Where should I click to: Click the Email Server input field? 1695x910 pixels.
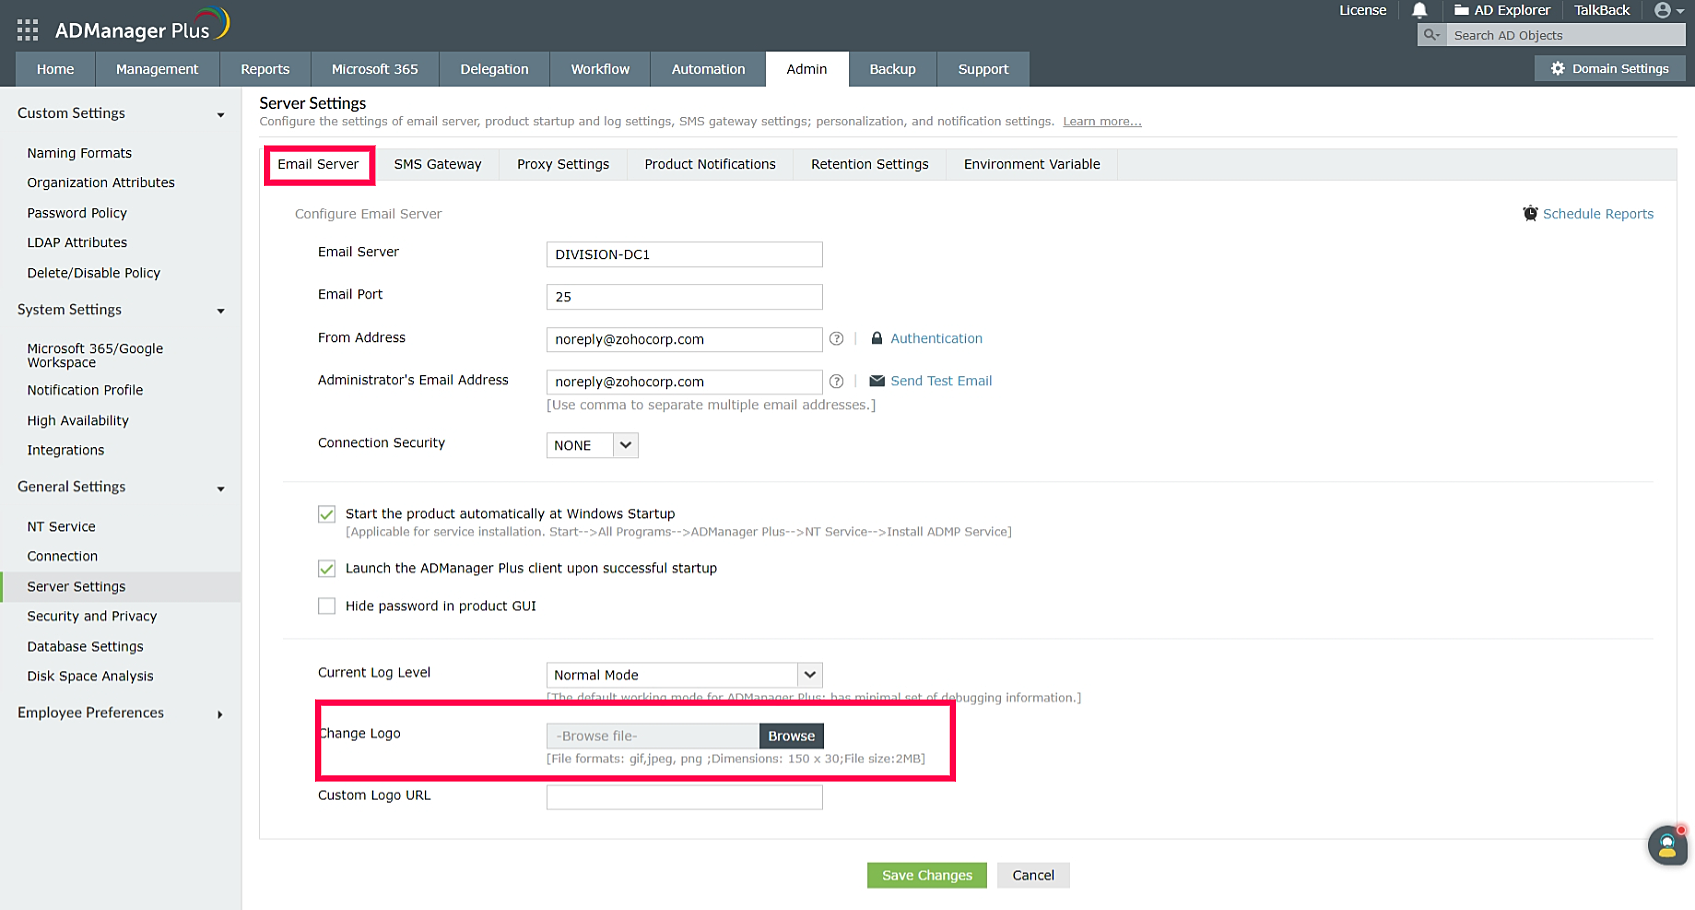coord(684,254)
